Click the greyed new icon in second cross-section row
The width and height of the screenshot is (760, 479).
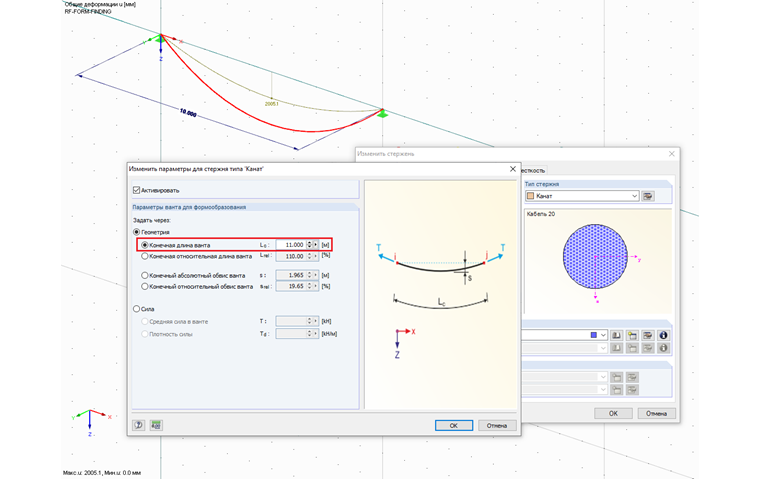coord(632,348)
